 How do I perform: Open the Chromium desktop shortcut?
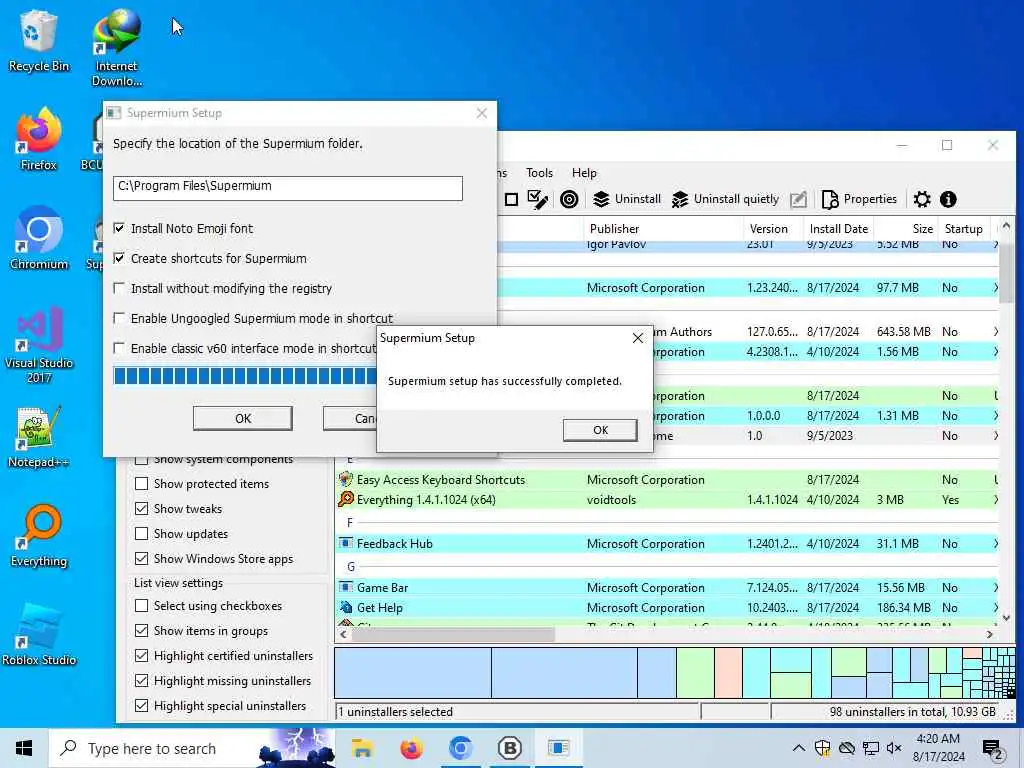click(39, 238)
